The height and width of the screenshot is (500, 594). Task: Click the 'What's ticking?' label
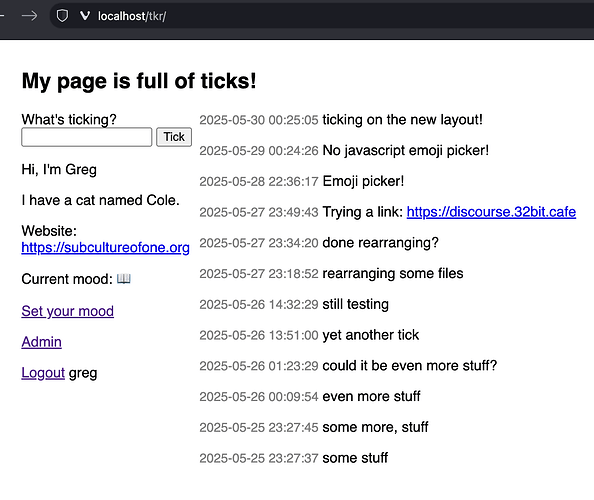(69, 119)
